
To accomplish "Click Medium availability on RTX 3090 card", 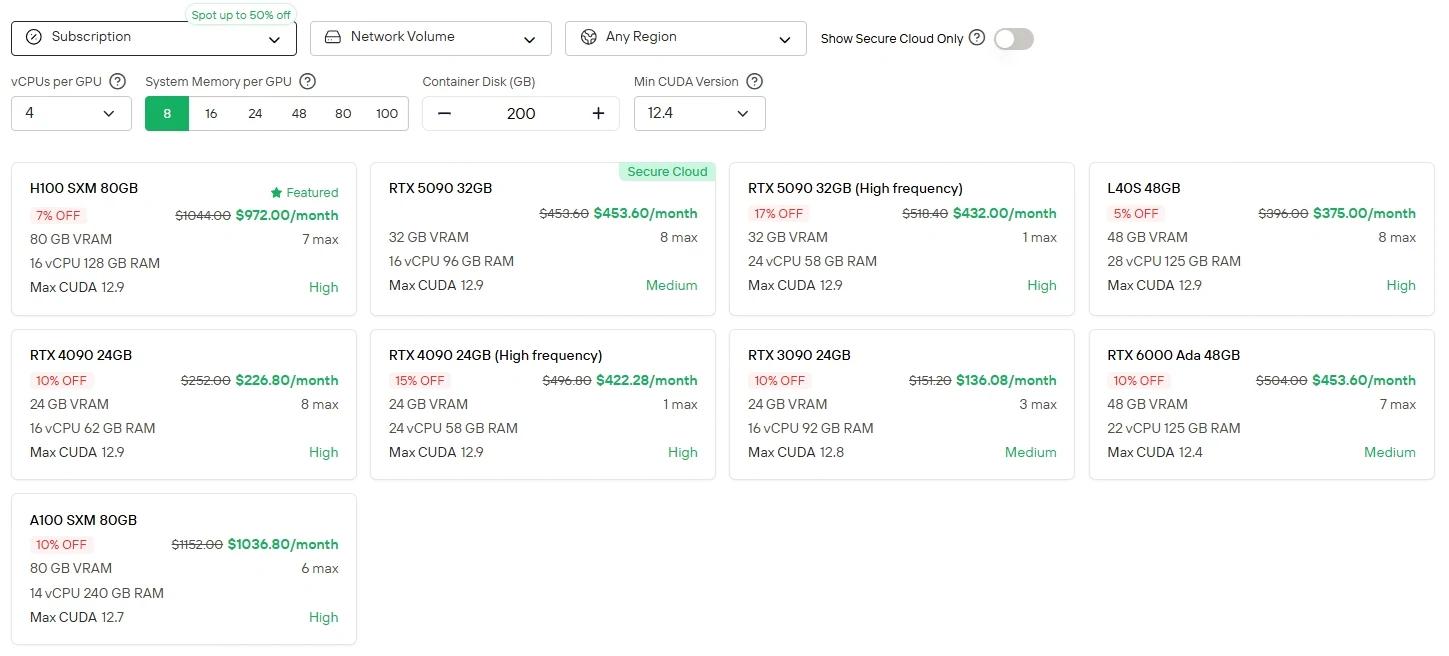I will pyautogui.click(x=1031, y=452).
